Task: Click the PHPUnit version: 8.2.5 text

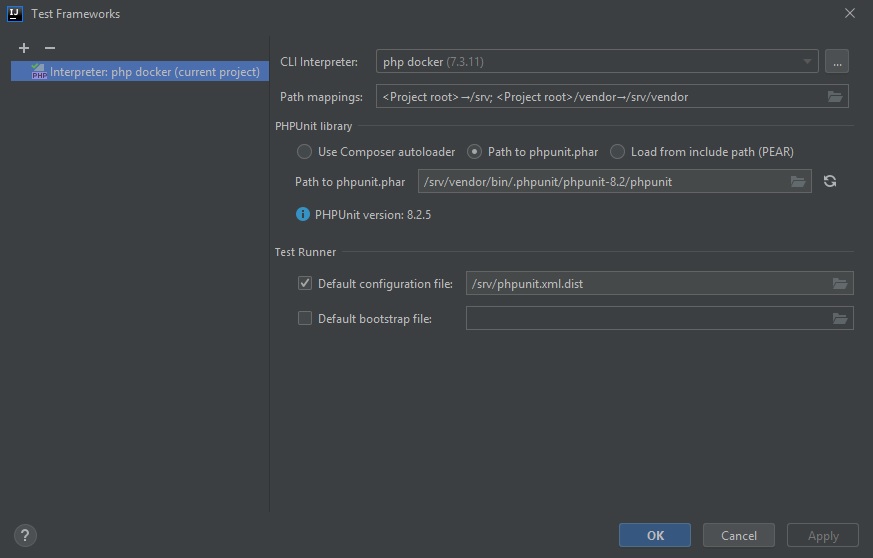Action: [373, 214]
